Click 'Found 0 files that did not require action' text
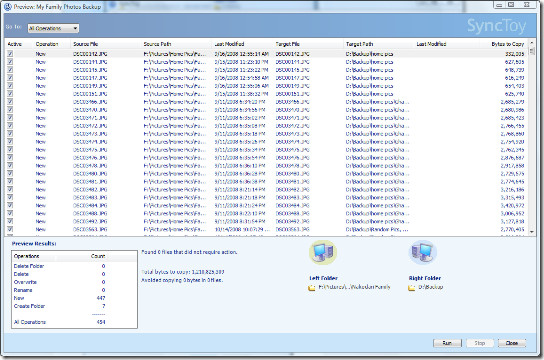 (x=189, y=252)
